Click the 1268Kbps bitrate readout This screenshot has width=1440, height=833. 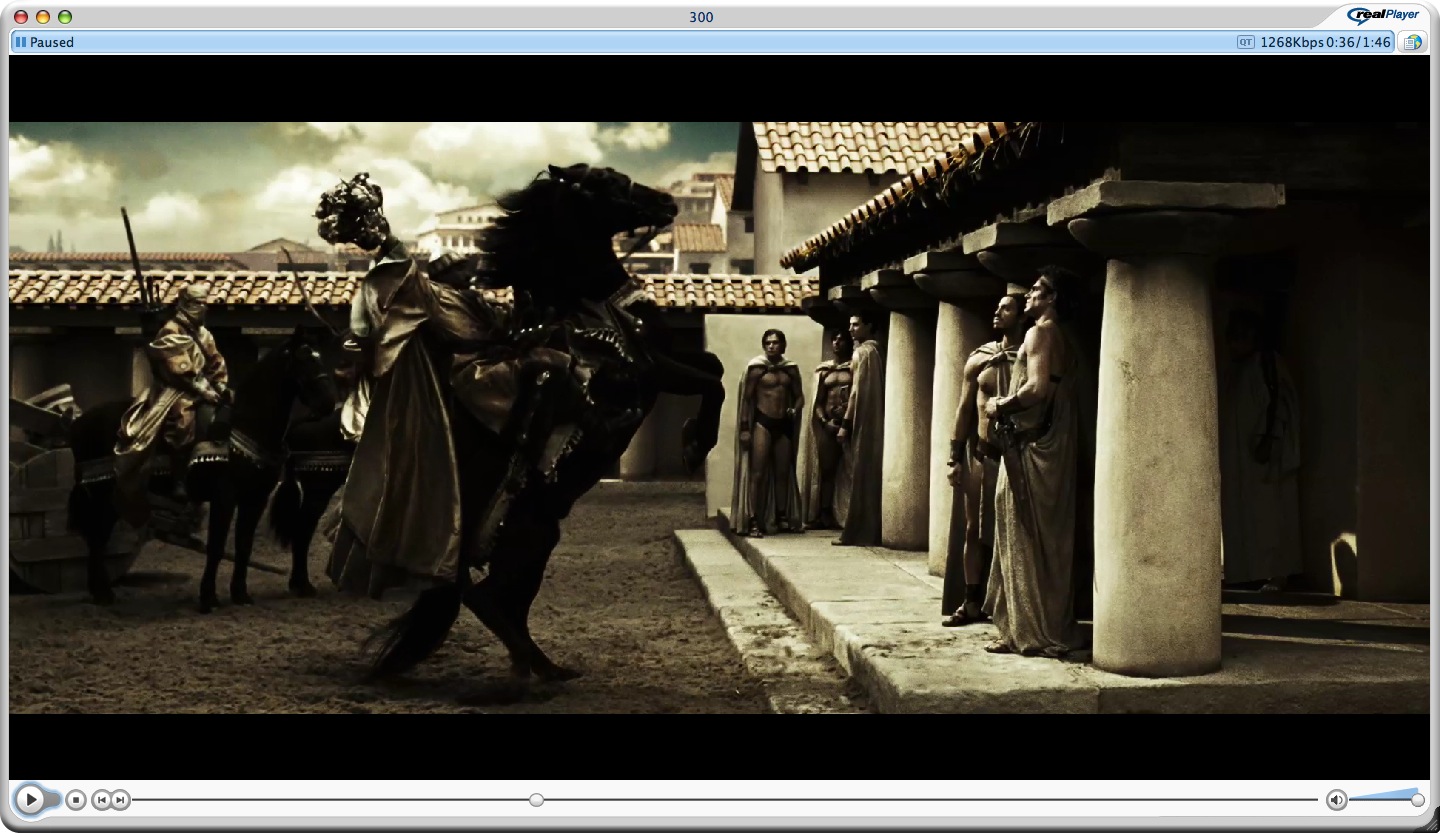tap(1292, 42)
